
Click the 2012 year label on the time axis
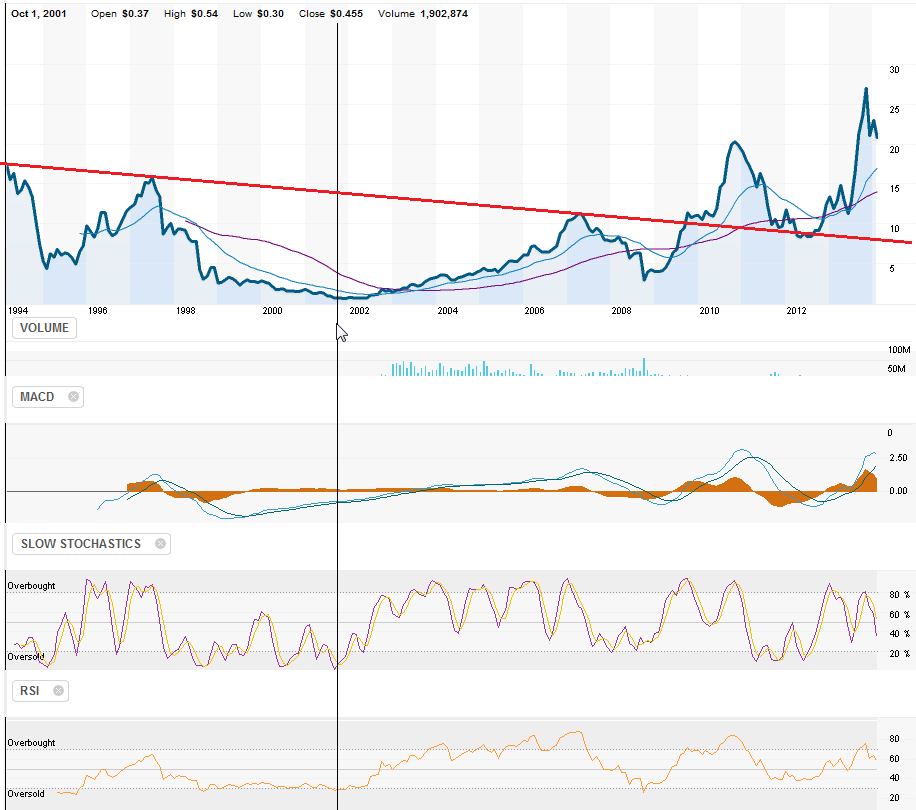click(797, 310)
